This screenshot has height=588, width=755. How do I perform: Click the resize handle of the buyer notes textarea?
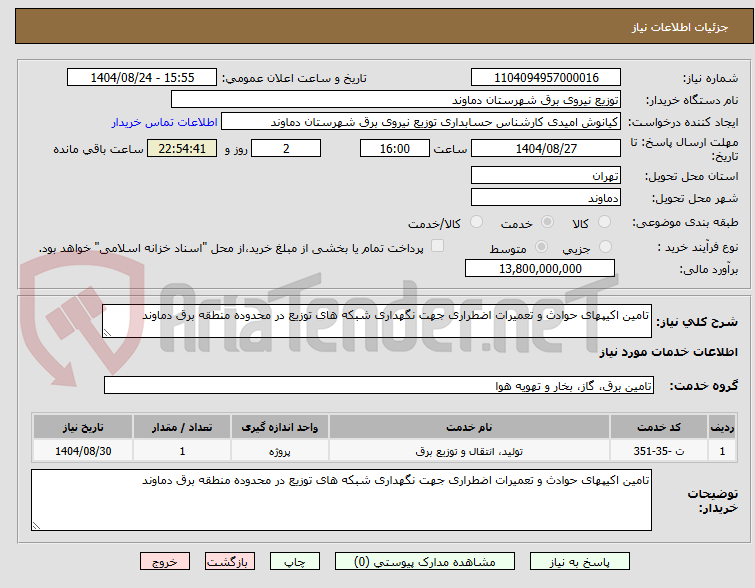pyautogui.click(x=36, y=526)
